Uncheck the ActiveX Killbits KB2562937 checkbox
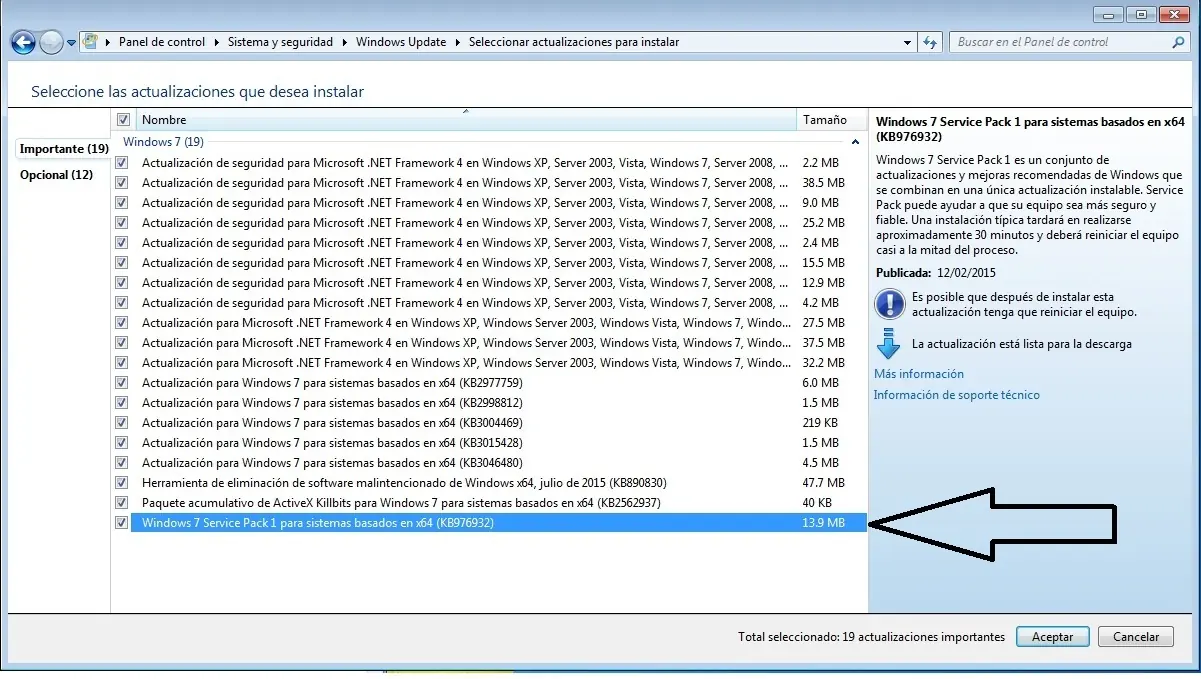Viewport: 1201px width, 679px height. tap(122, 502)
